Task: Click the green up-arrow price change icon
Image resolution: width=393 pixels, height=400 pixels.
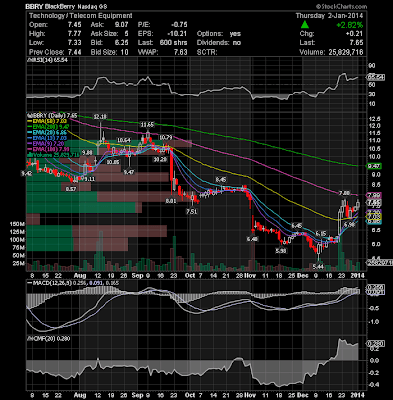Action: [304, 24]
